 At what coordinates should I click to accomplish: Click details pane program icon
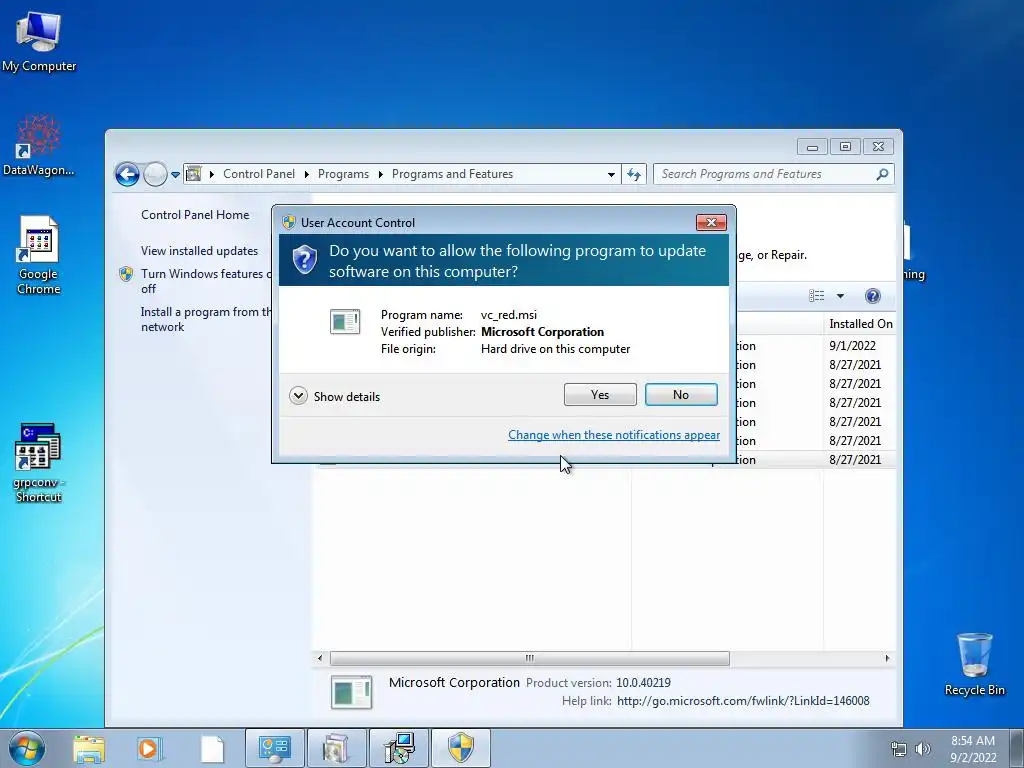pyautogui.click(x=351, y=692)
